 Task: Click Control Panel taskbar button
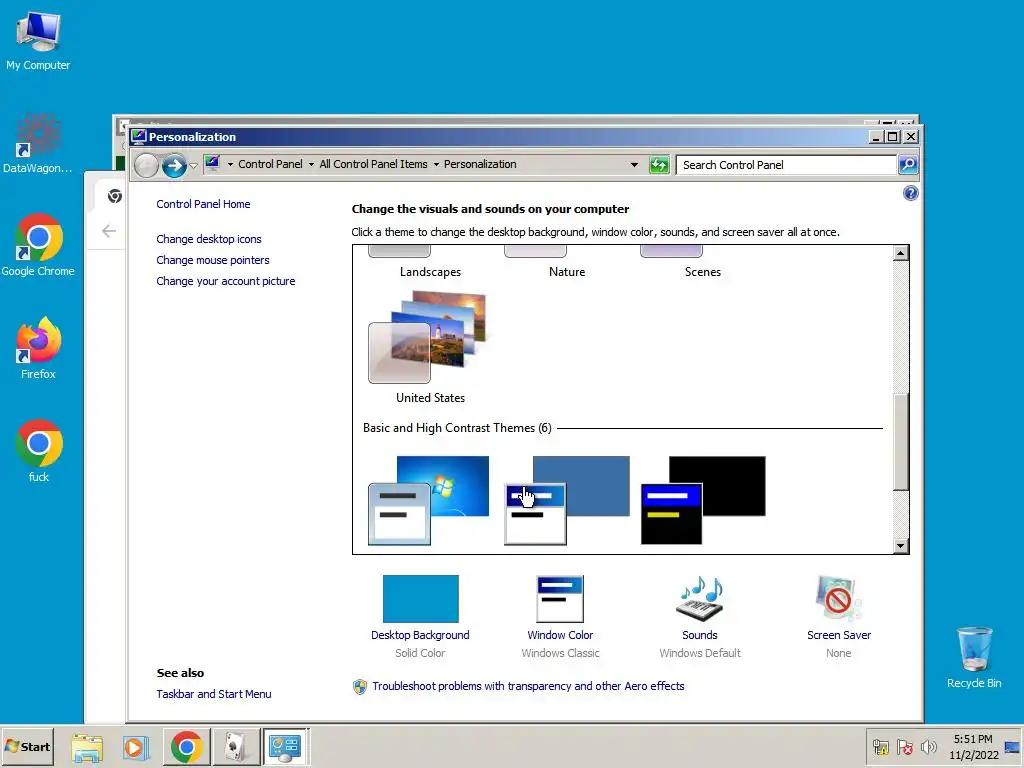(285, 747)
